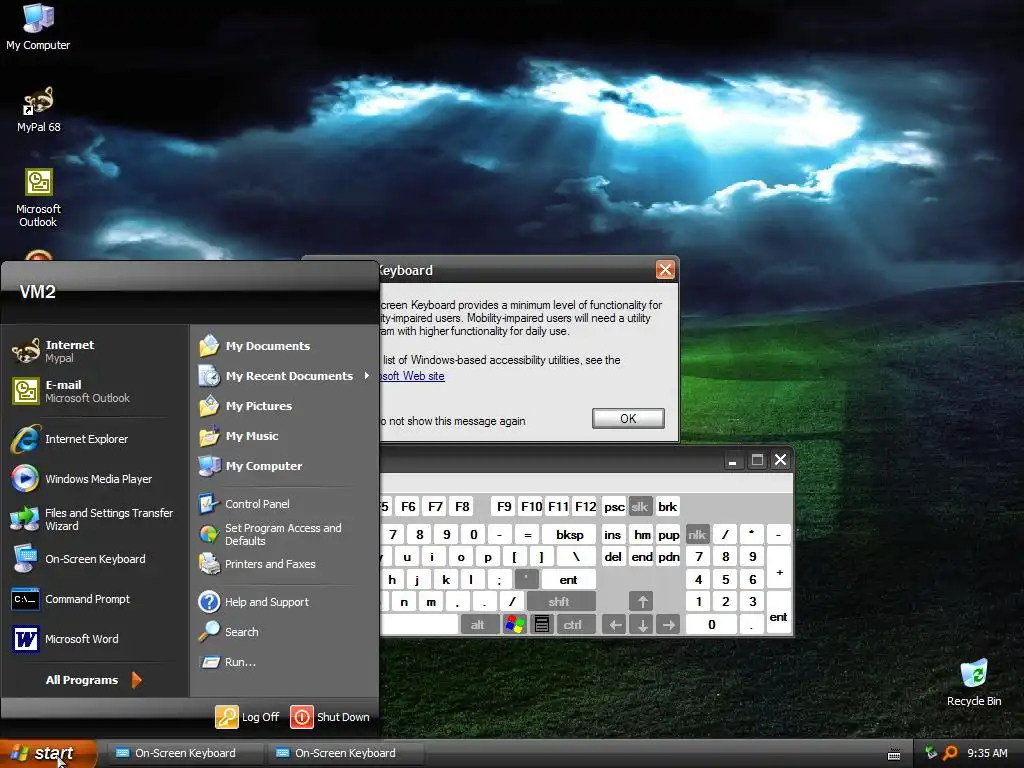Close the On-Screen Keyboard message dialog
Viewport: 1024px width, 768px height.
[x=665, y=270]
